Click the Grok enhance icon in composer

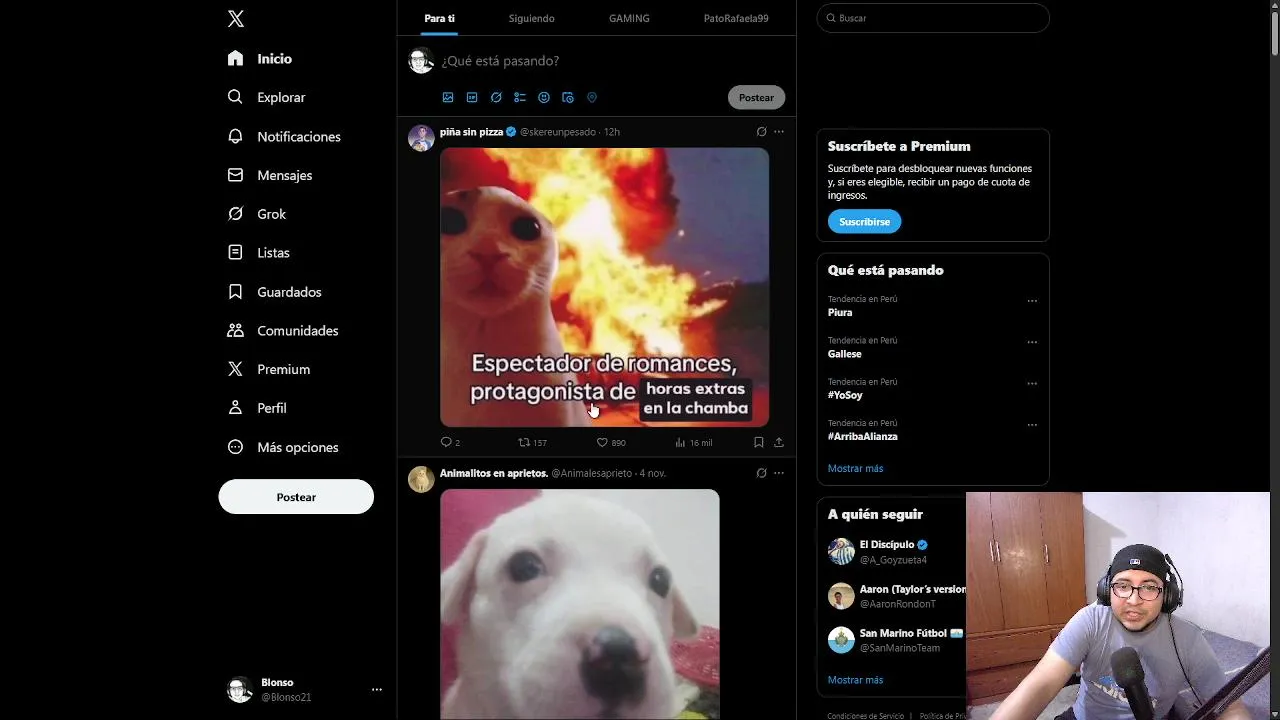[496, 97]
